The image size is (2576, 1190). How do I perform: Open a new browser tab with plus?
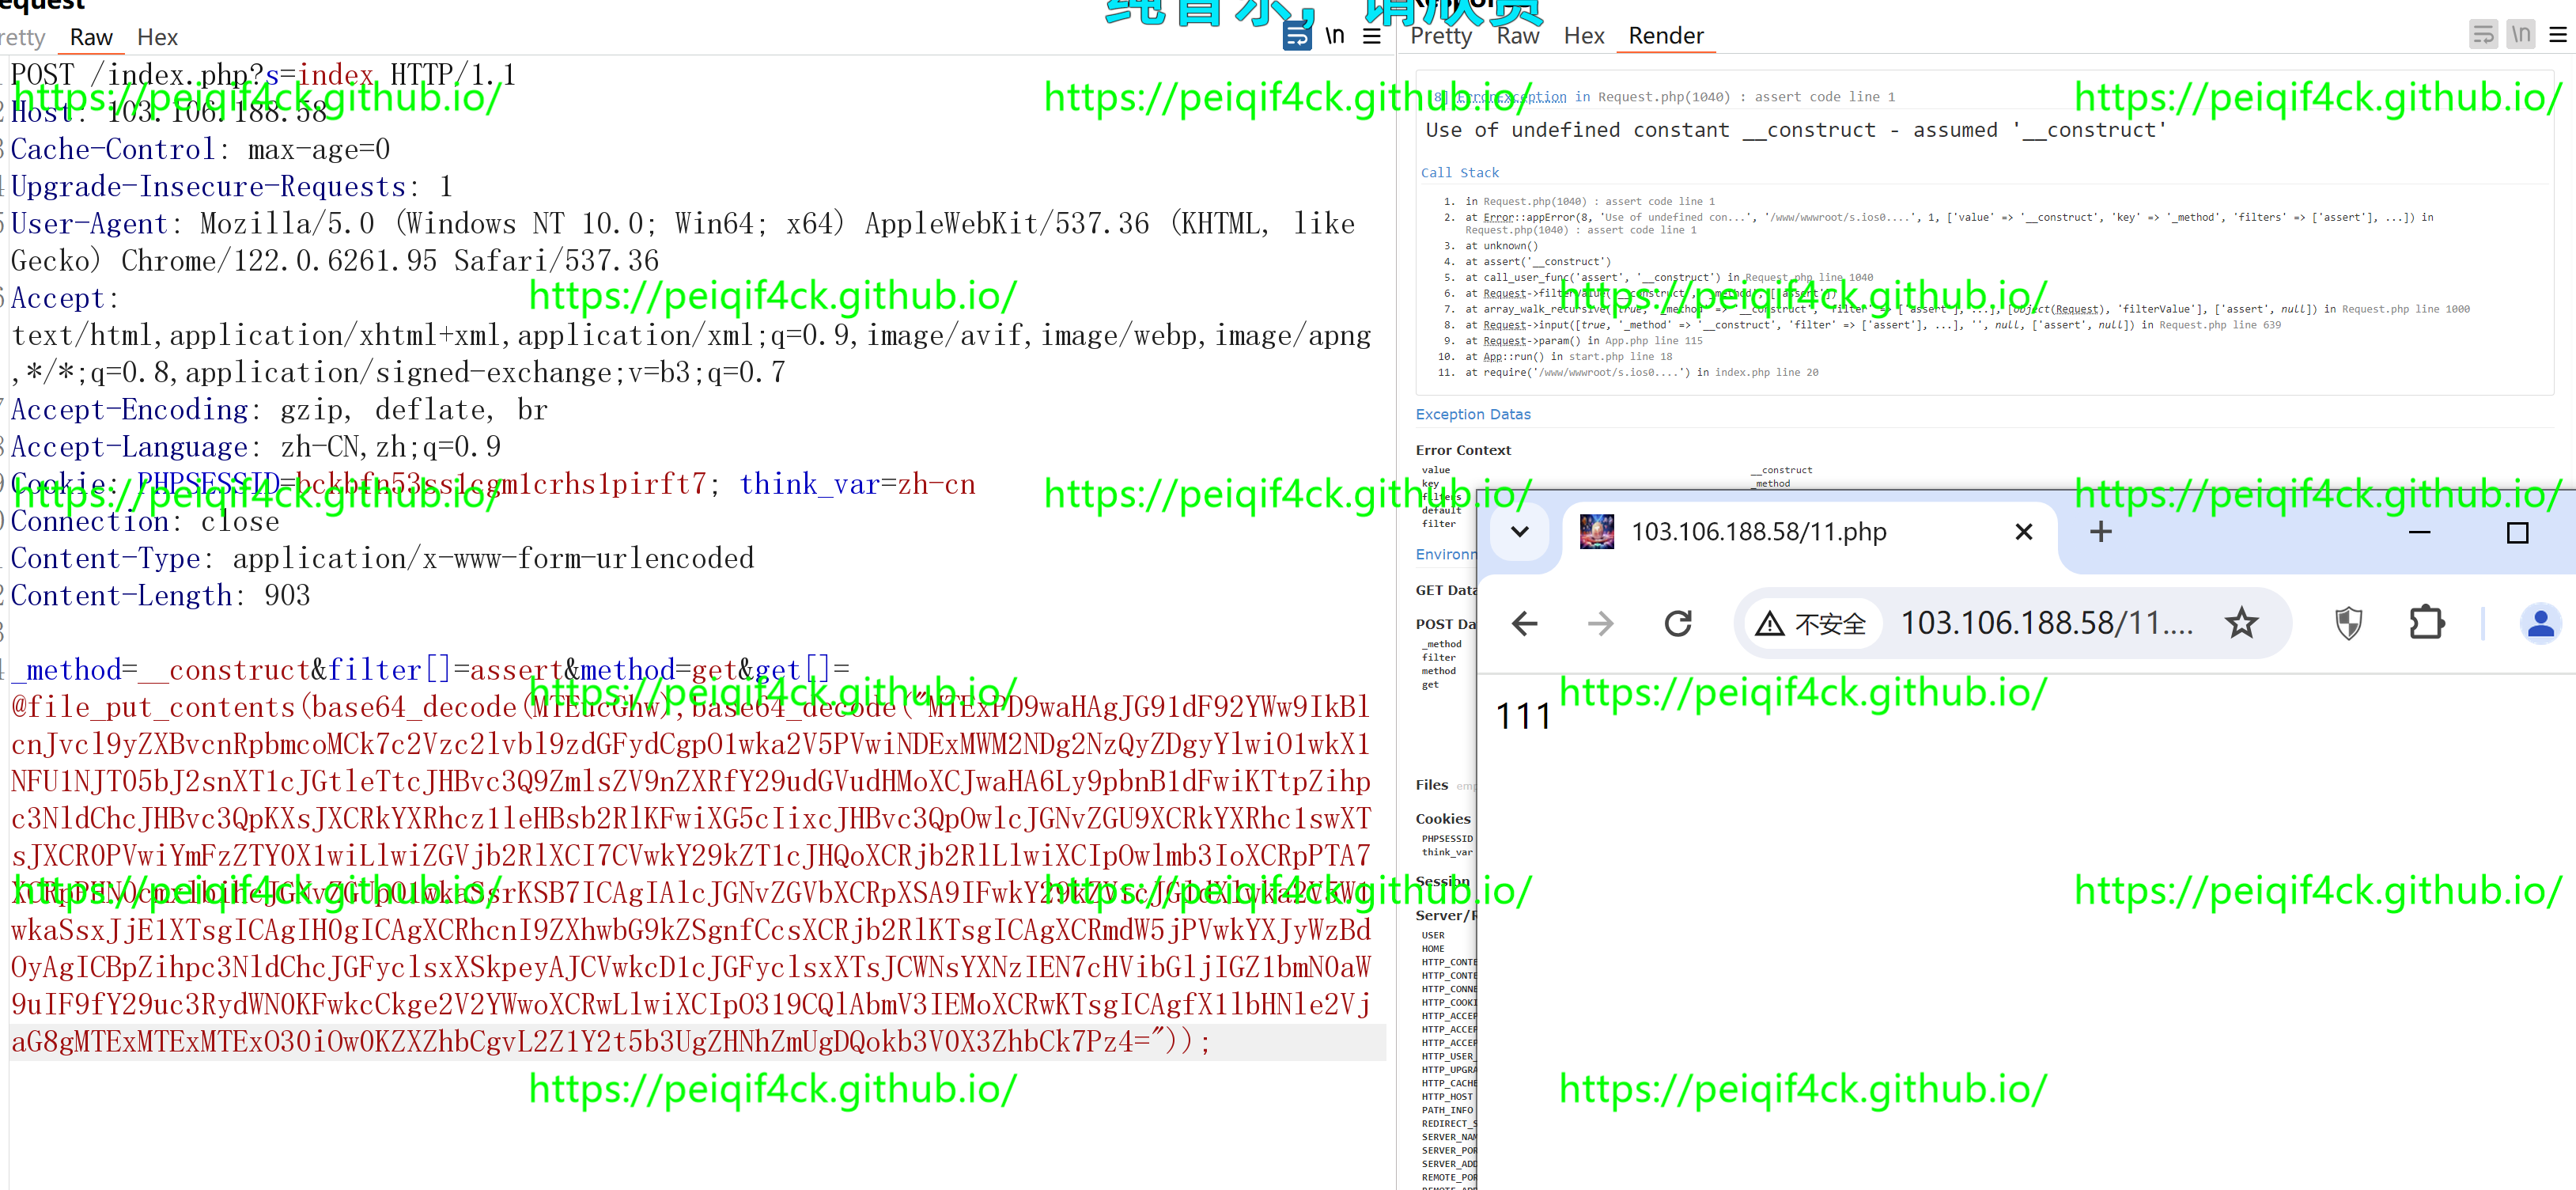point(2100,532)
